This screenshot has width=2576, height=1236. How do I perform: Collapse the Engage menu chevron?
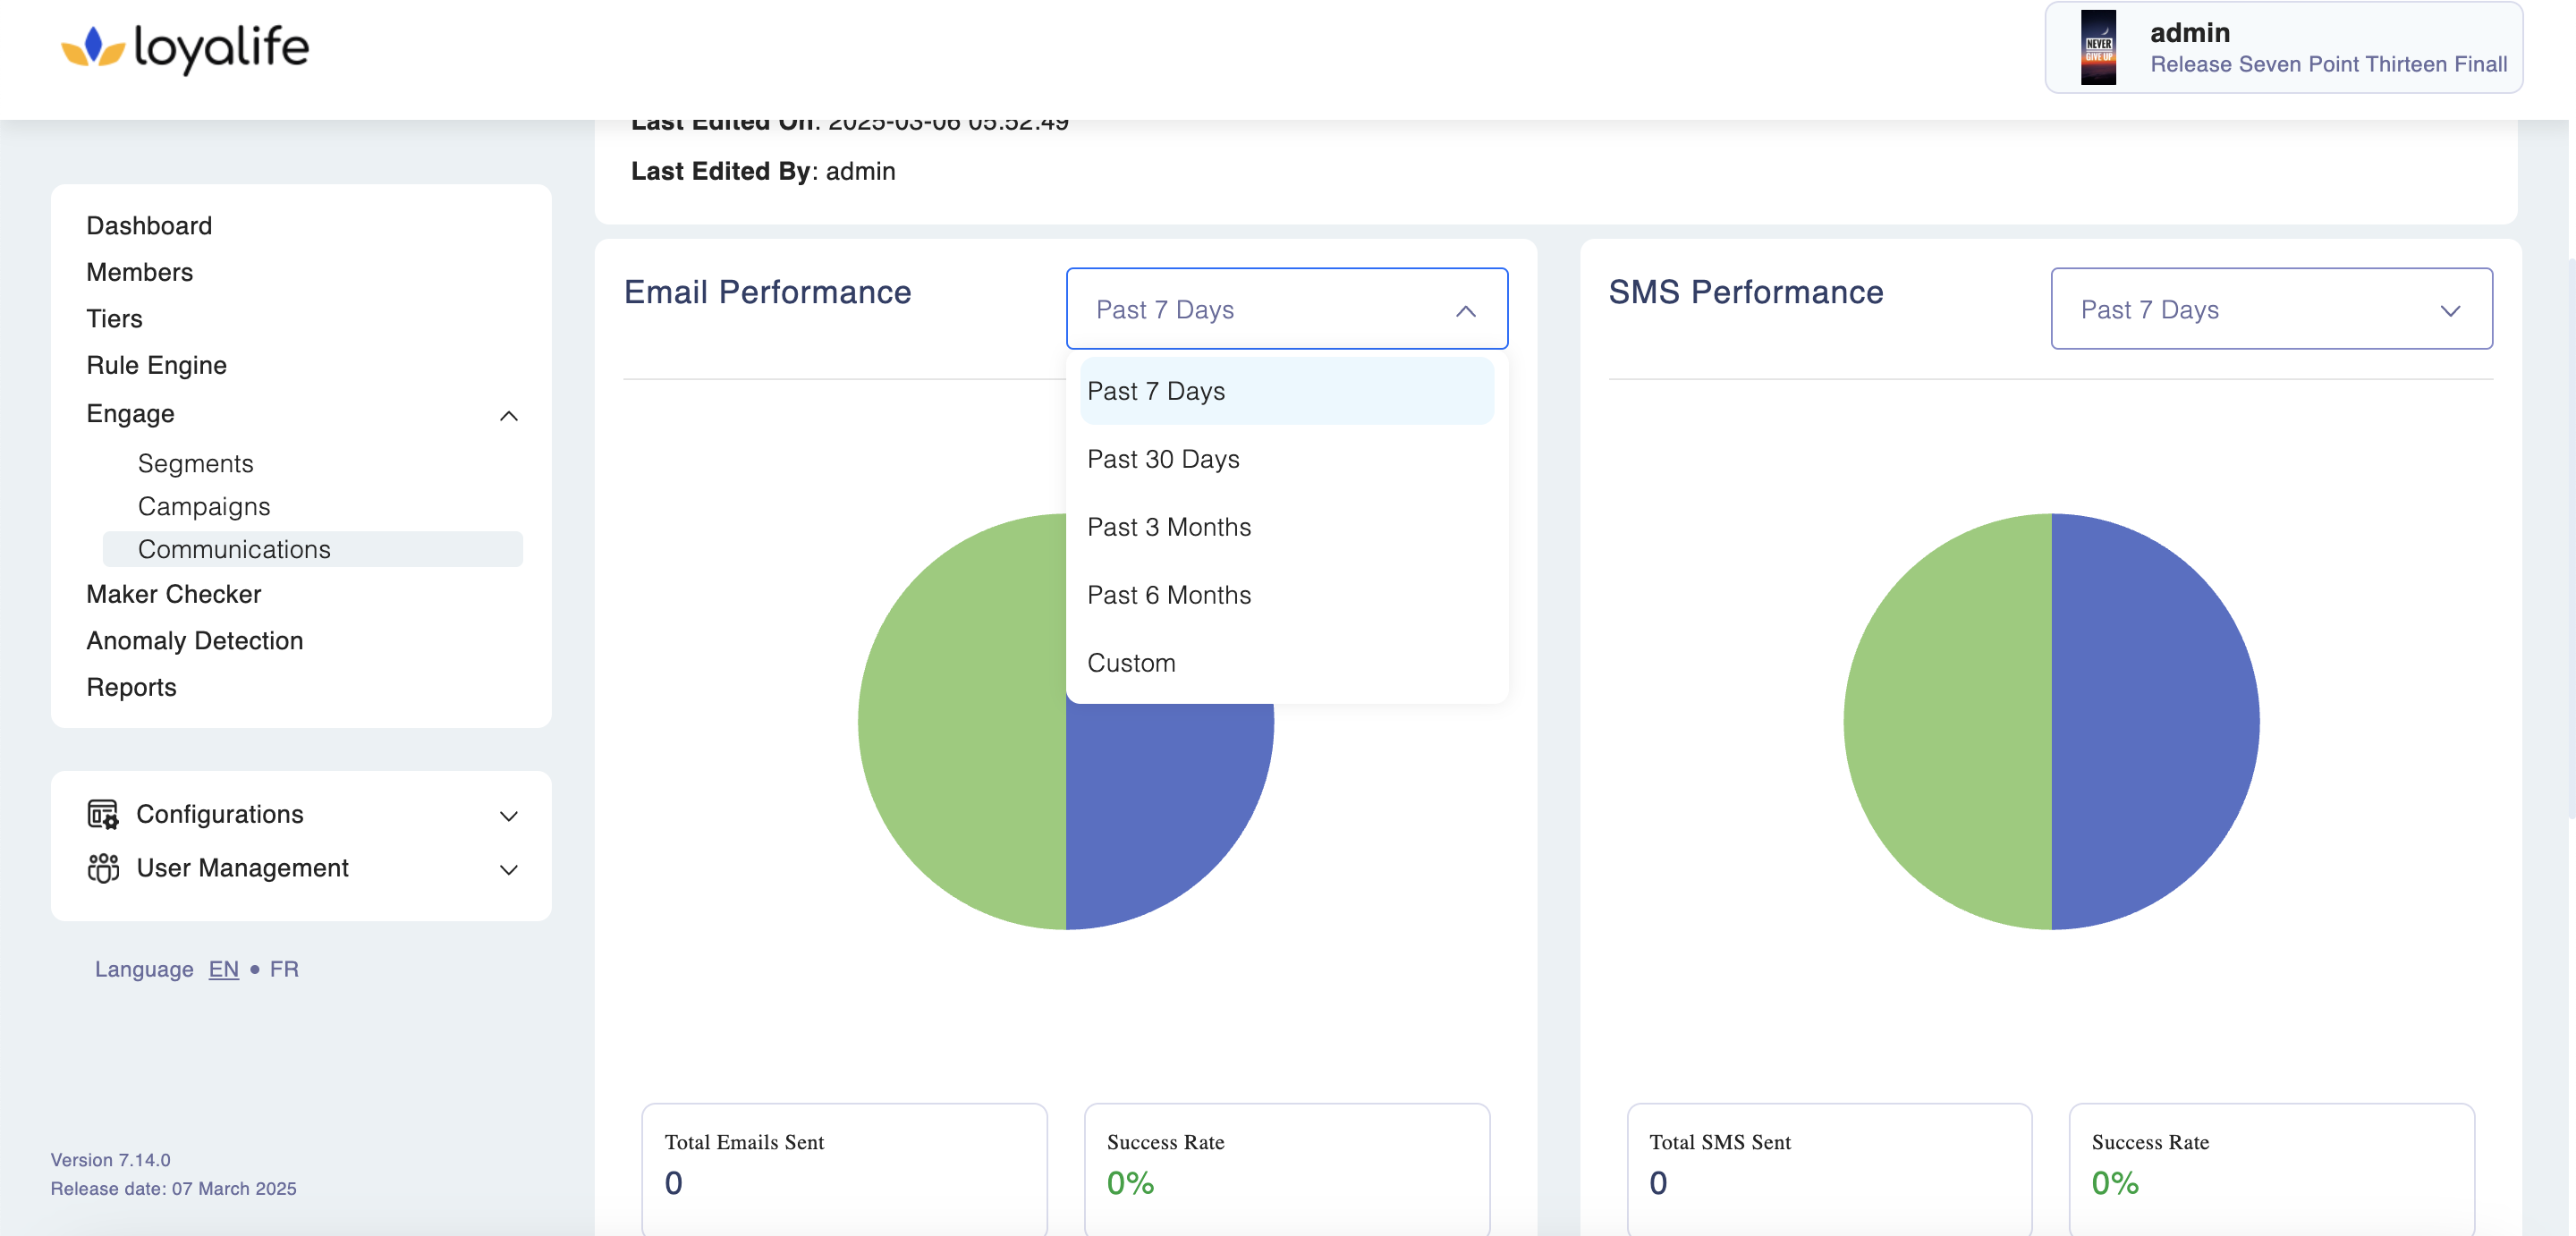(508, 416)
